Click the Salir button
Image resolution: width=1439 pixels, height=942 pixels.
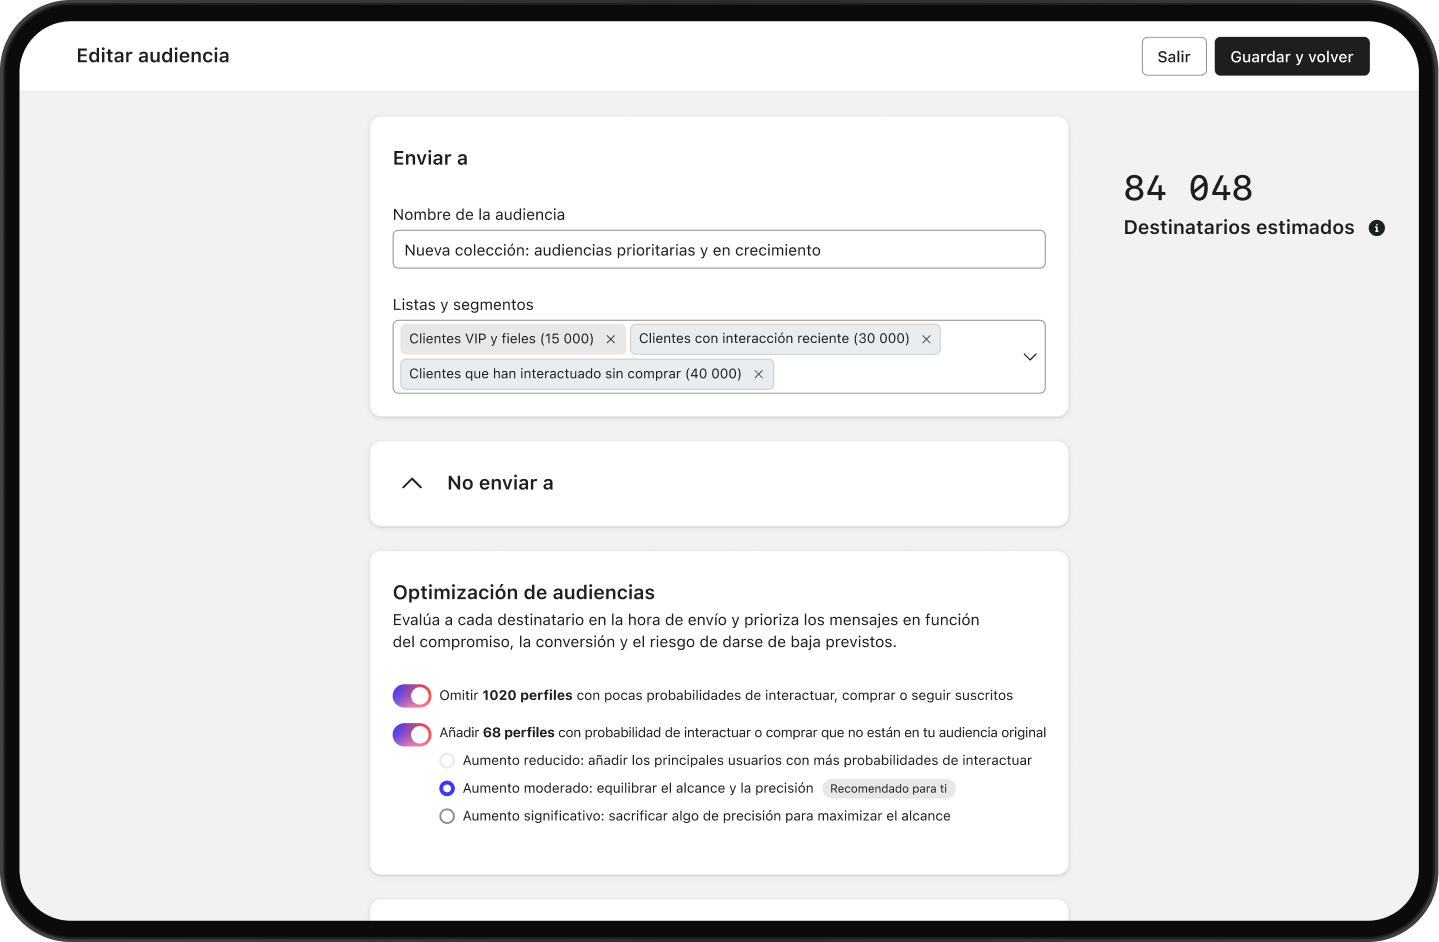1174,57
